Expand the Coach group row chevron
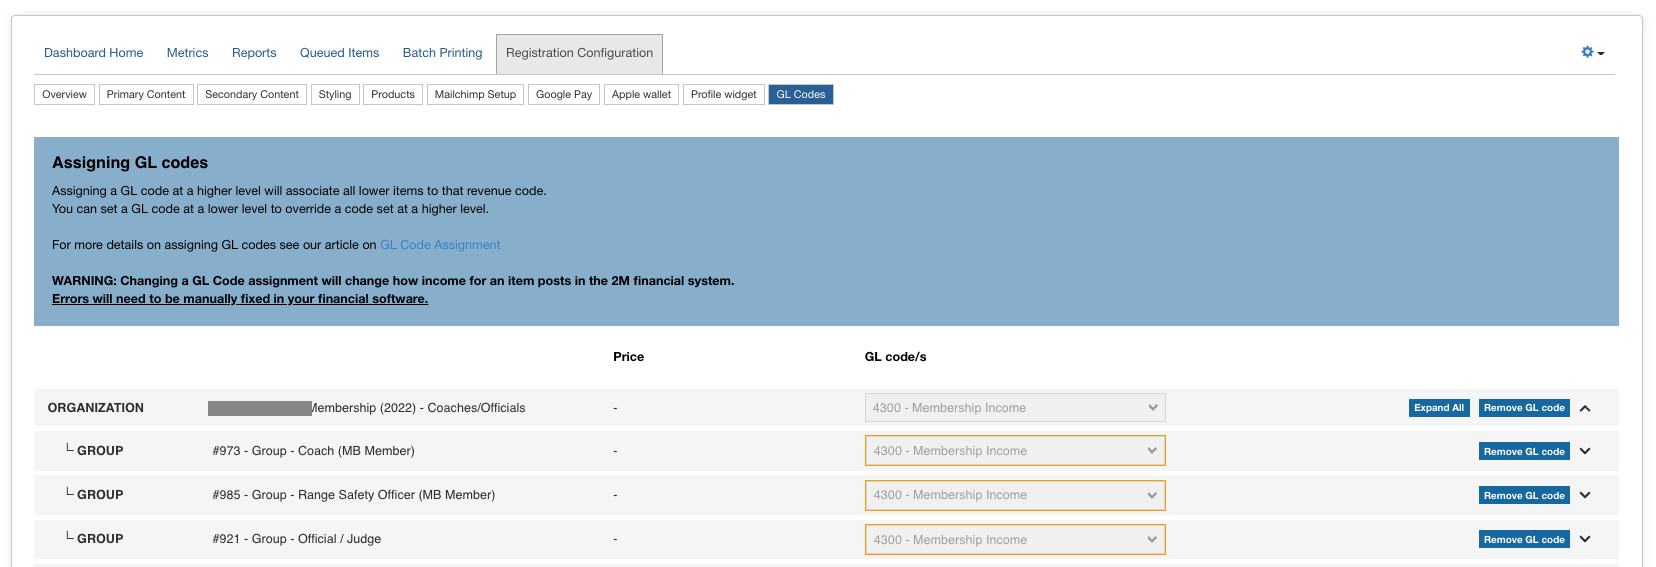Image resolution: width=1656 pixels, height=567 pixels. (x=1585, y=451)
